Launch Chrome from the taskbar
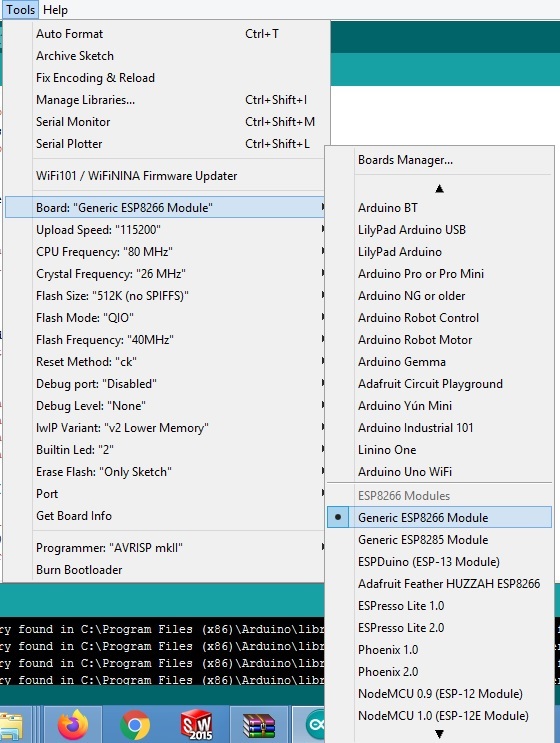Viewport: 560px width, 743px height. click(x=135, y=725)
